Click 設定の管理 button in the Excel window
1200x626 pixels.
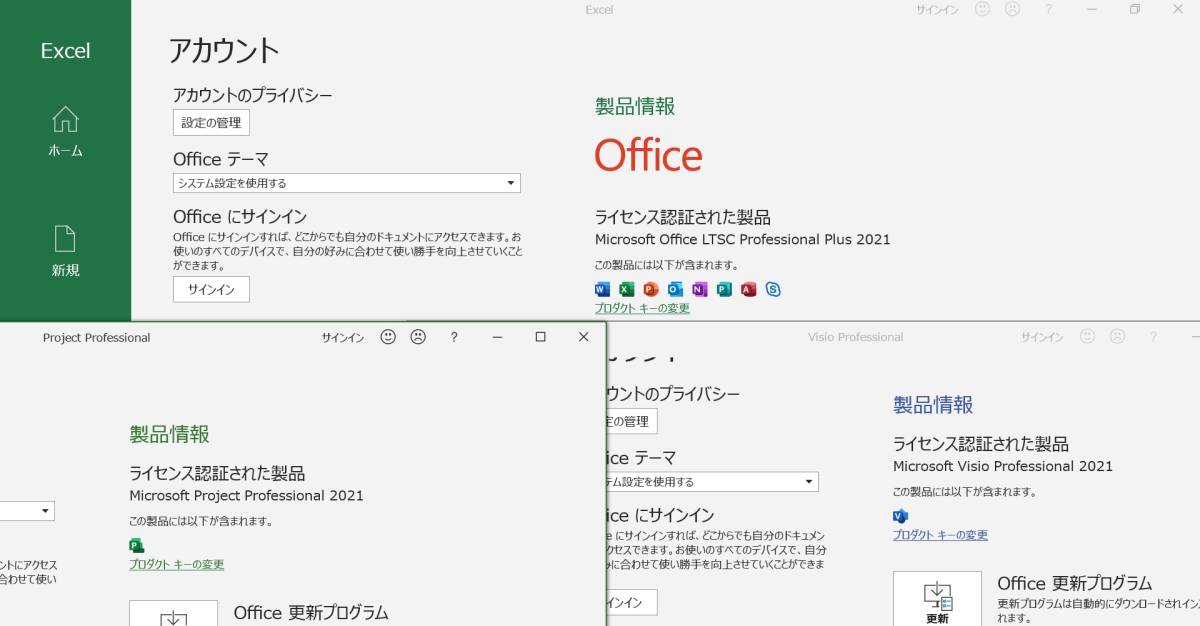[211, 123]
